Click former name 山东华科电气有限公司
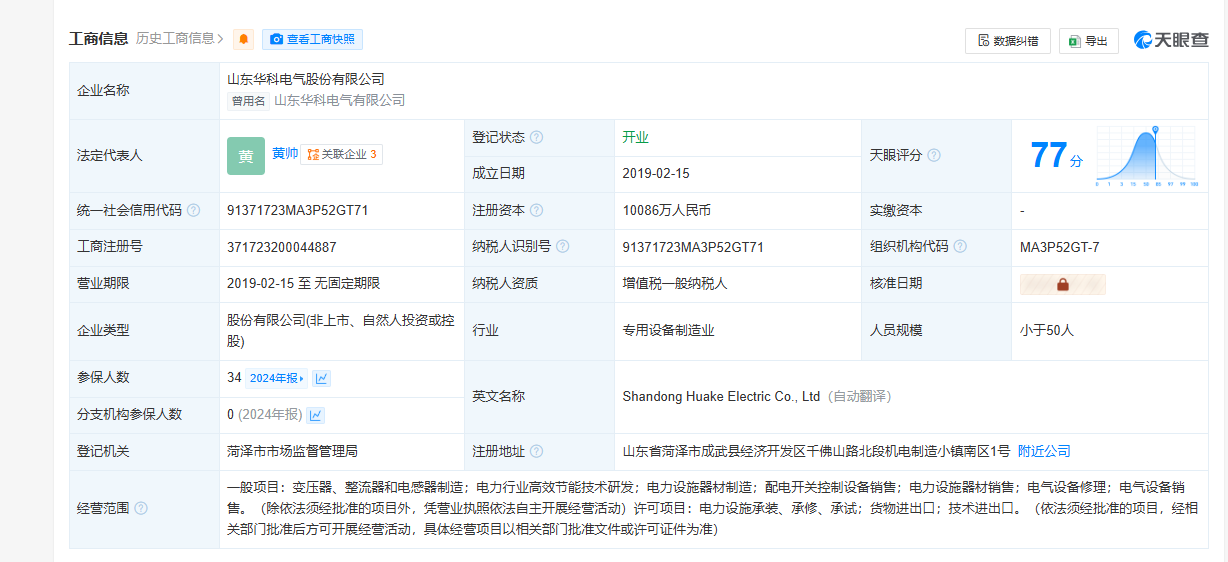This screenshot has height=562, width=1228. coord(340,101)
